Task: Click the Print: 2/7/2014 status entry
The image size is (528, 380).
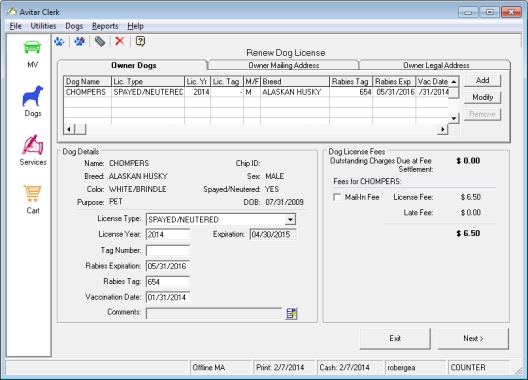Action: [284, 367]
